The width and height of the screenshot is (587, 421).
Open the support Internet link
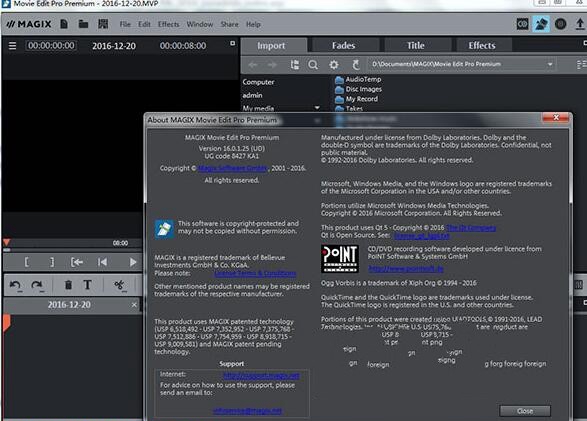click(261, 375)
